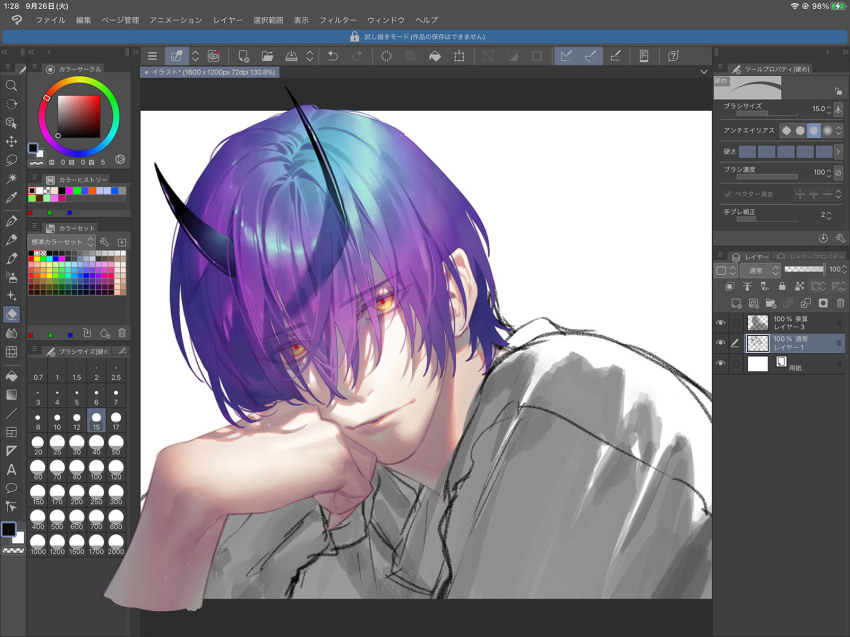850x637 pixels.
Task: Open the blending mode 通常 dropdown
Action: 763,270
